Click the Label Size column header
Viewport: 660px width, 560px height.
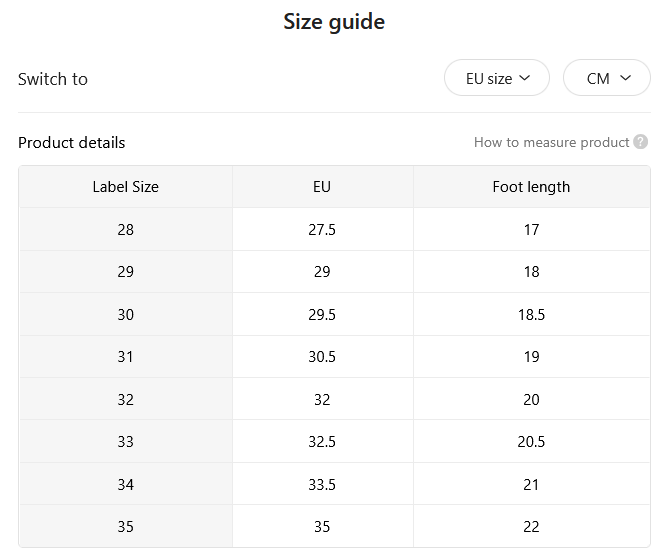point(125,187)
